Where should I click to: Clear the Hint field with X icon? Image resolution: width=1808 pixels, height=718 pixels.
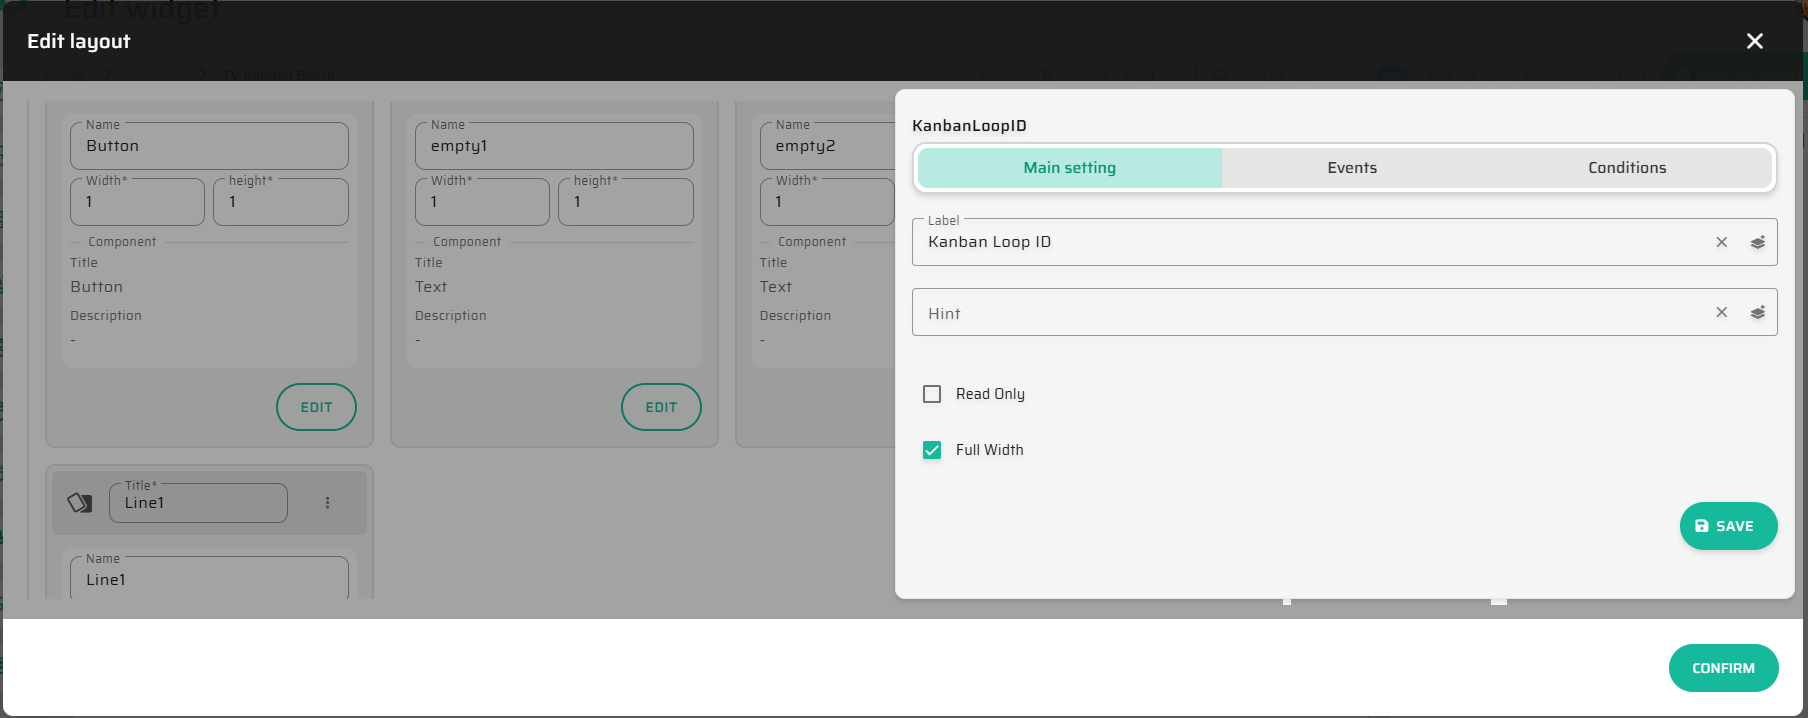[1721, 312]
